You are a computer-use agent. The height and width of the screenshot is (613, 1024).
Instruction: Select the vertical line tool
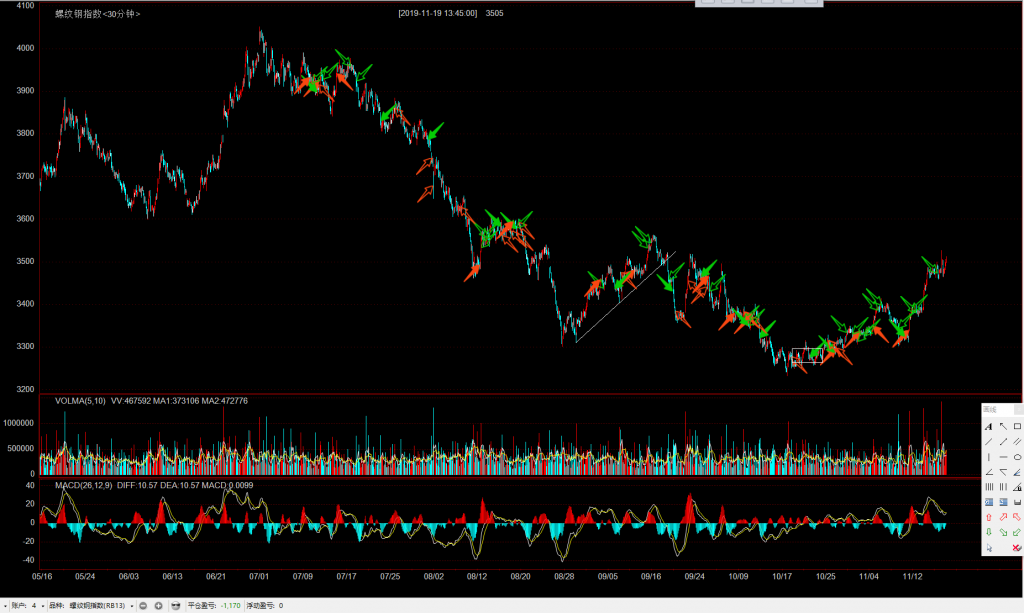click(x=989, y=457)
